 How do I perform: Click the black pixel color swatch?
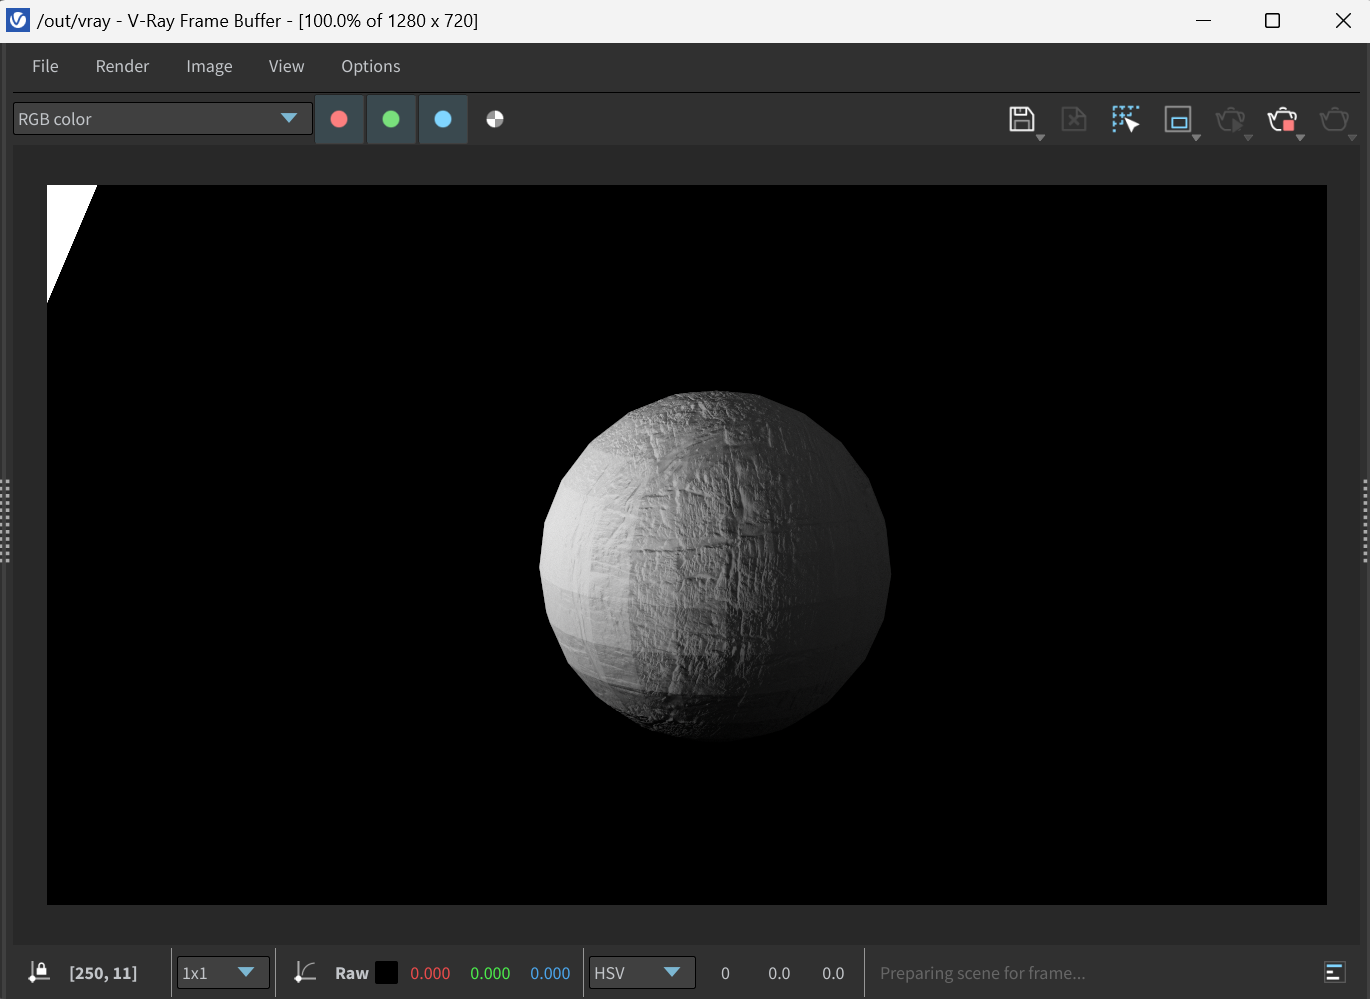(x=386, y=973)
